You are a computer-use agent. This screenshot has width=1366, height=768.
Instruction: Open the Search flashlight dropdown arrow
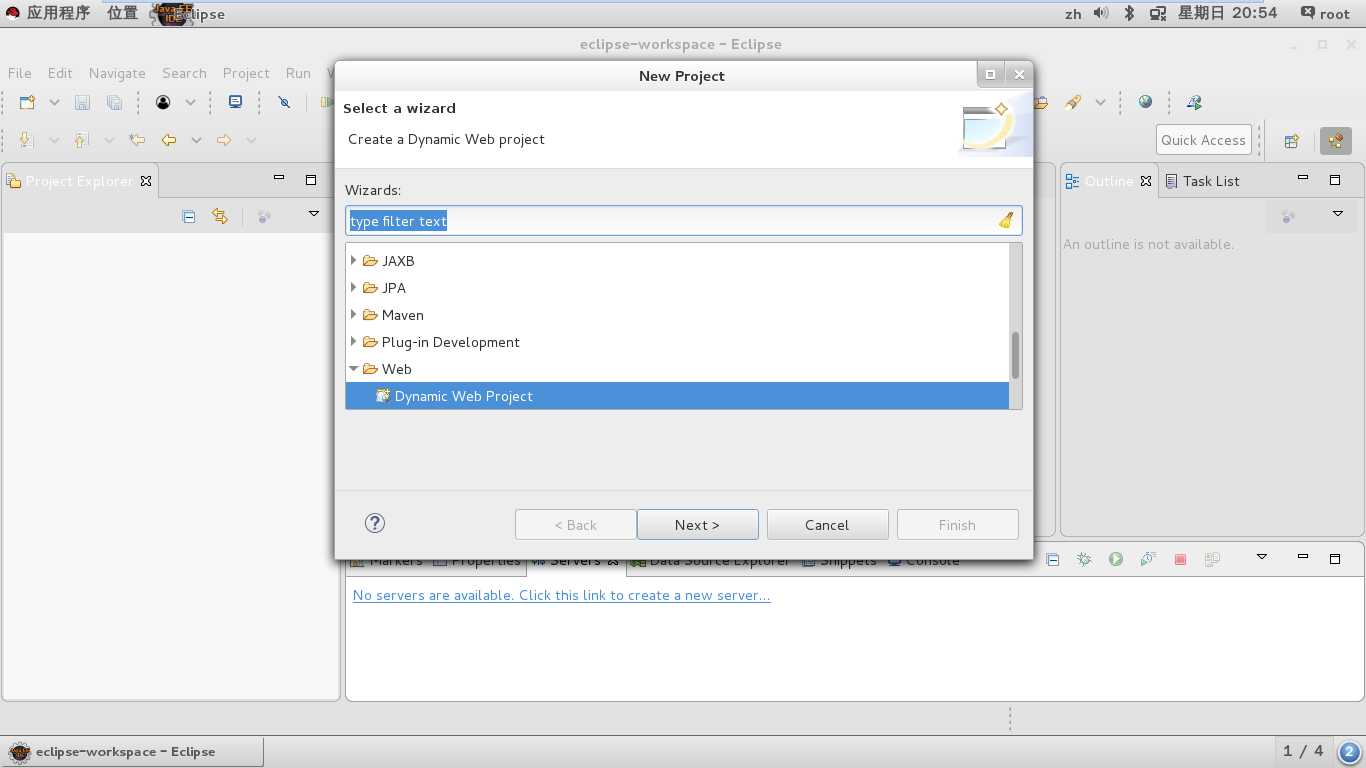click(x=1100, y=102)
